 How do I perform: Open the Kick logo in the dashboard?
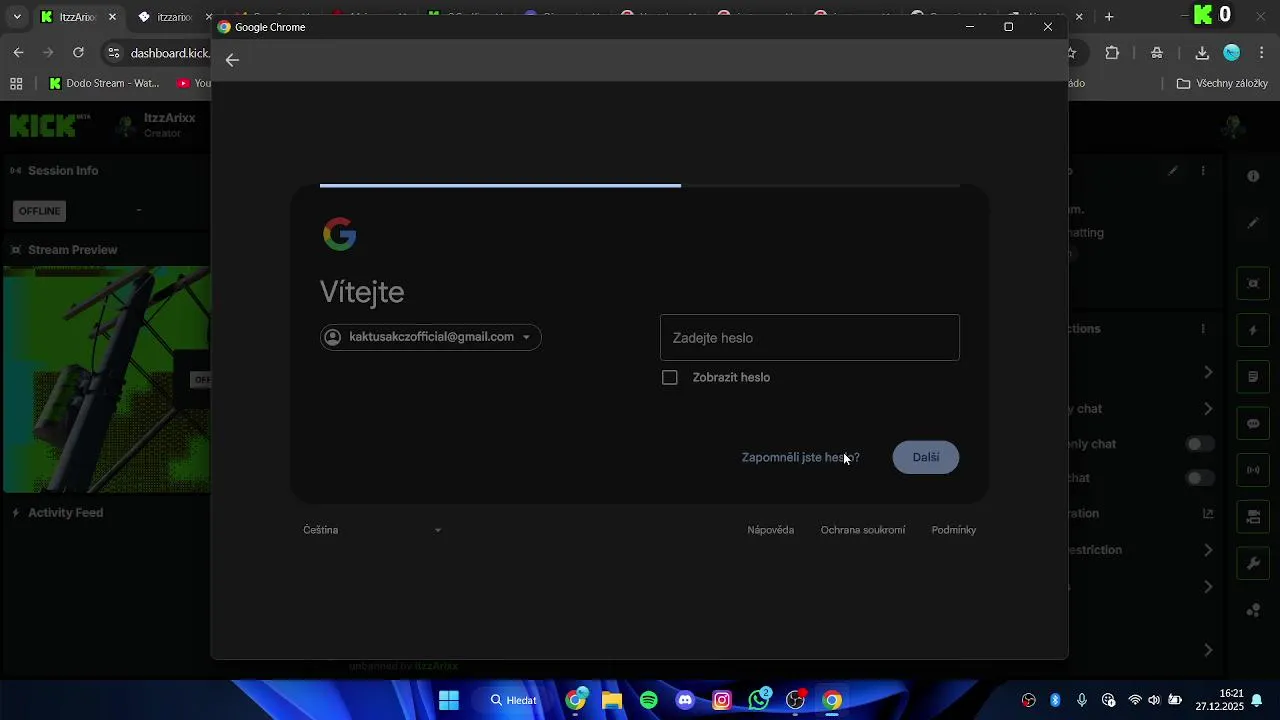(50, 125)
